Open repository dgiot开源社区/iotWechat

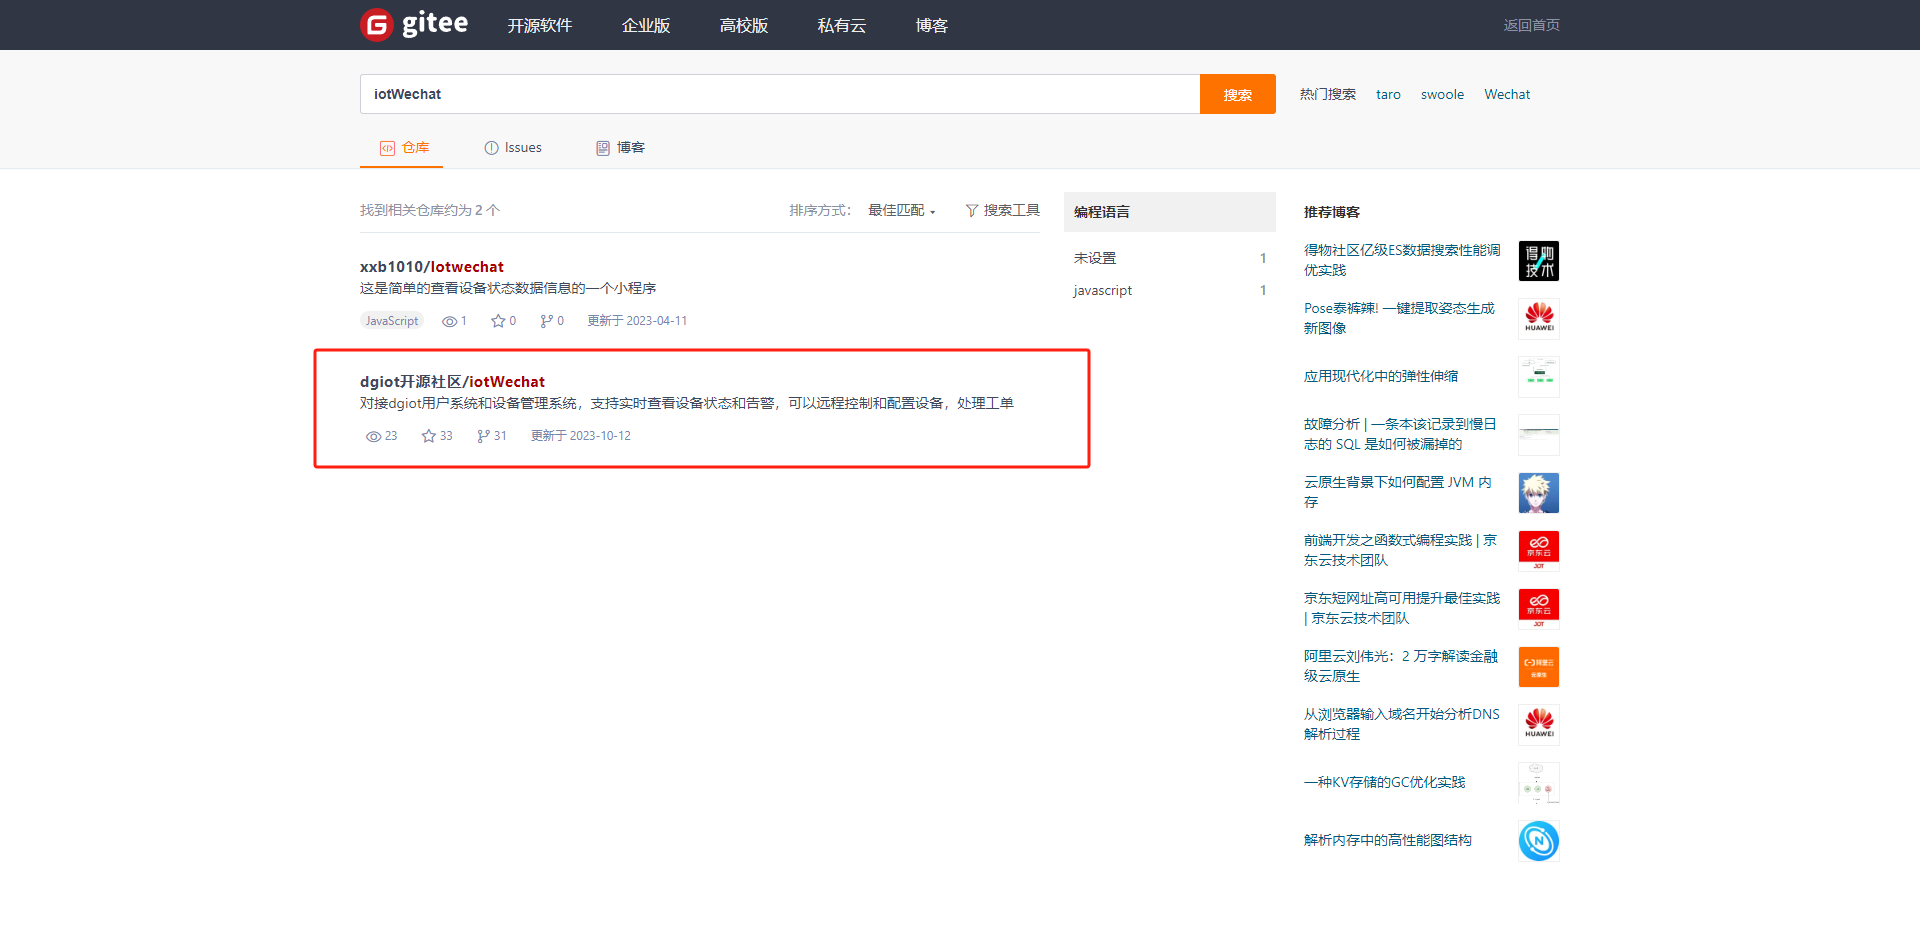(452, 382)
